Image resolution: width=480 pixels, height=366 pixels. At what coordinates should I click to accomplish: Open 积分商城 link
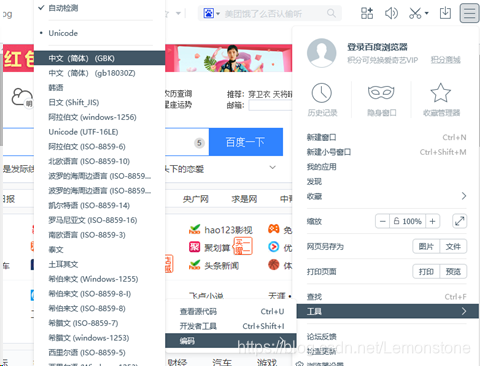[446, 60]
